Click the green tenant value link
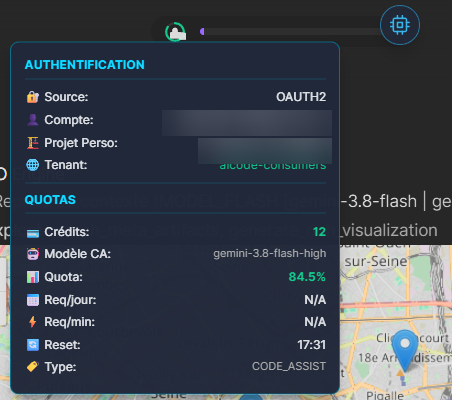 tap(273, 166)
